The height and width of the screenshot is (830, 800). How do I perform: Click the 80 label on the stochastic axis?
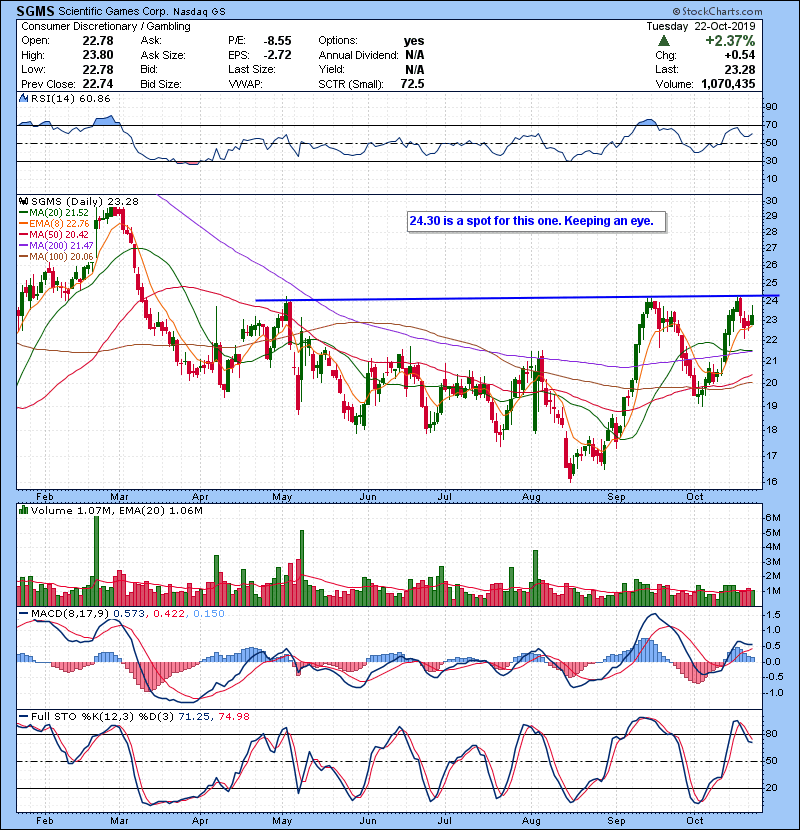point(771,733)
